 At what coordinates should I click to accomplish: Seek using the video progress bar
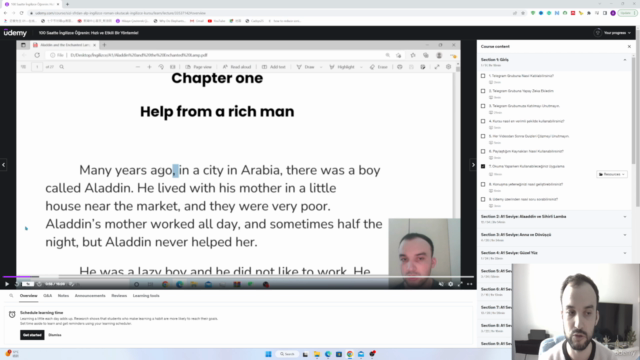pos(238,277)
